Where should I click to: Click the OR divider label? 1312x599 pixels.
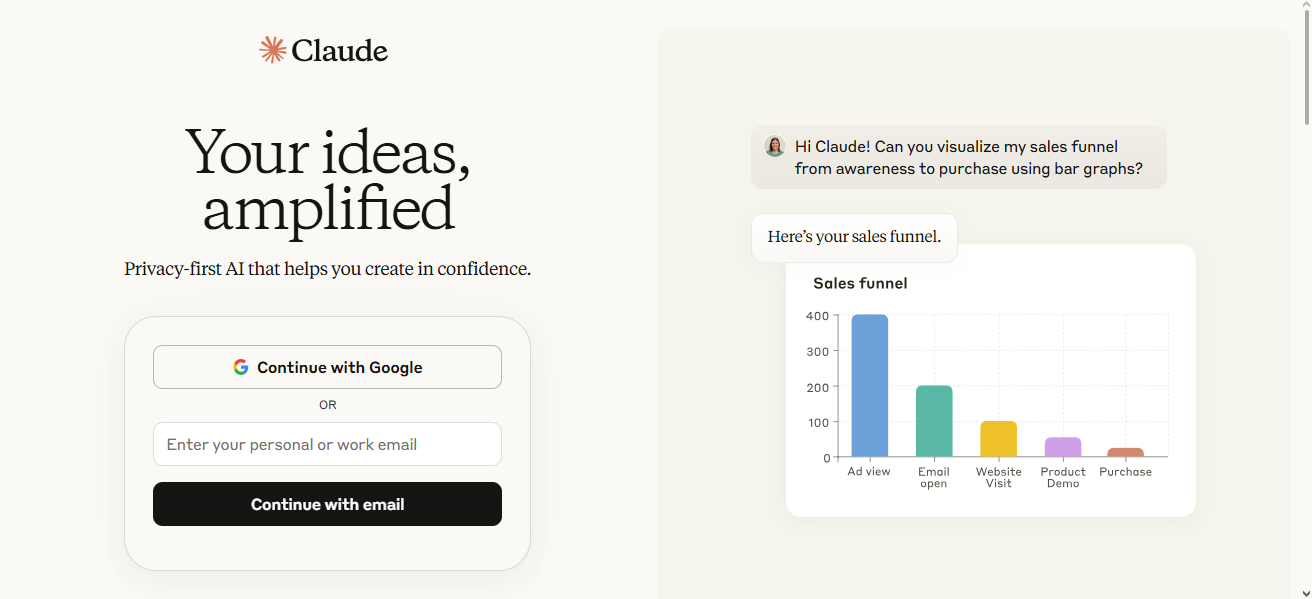pyautogui.click(x=328, y=405)
